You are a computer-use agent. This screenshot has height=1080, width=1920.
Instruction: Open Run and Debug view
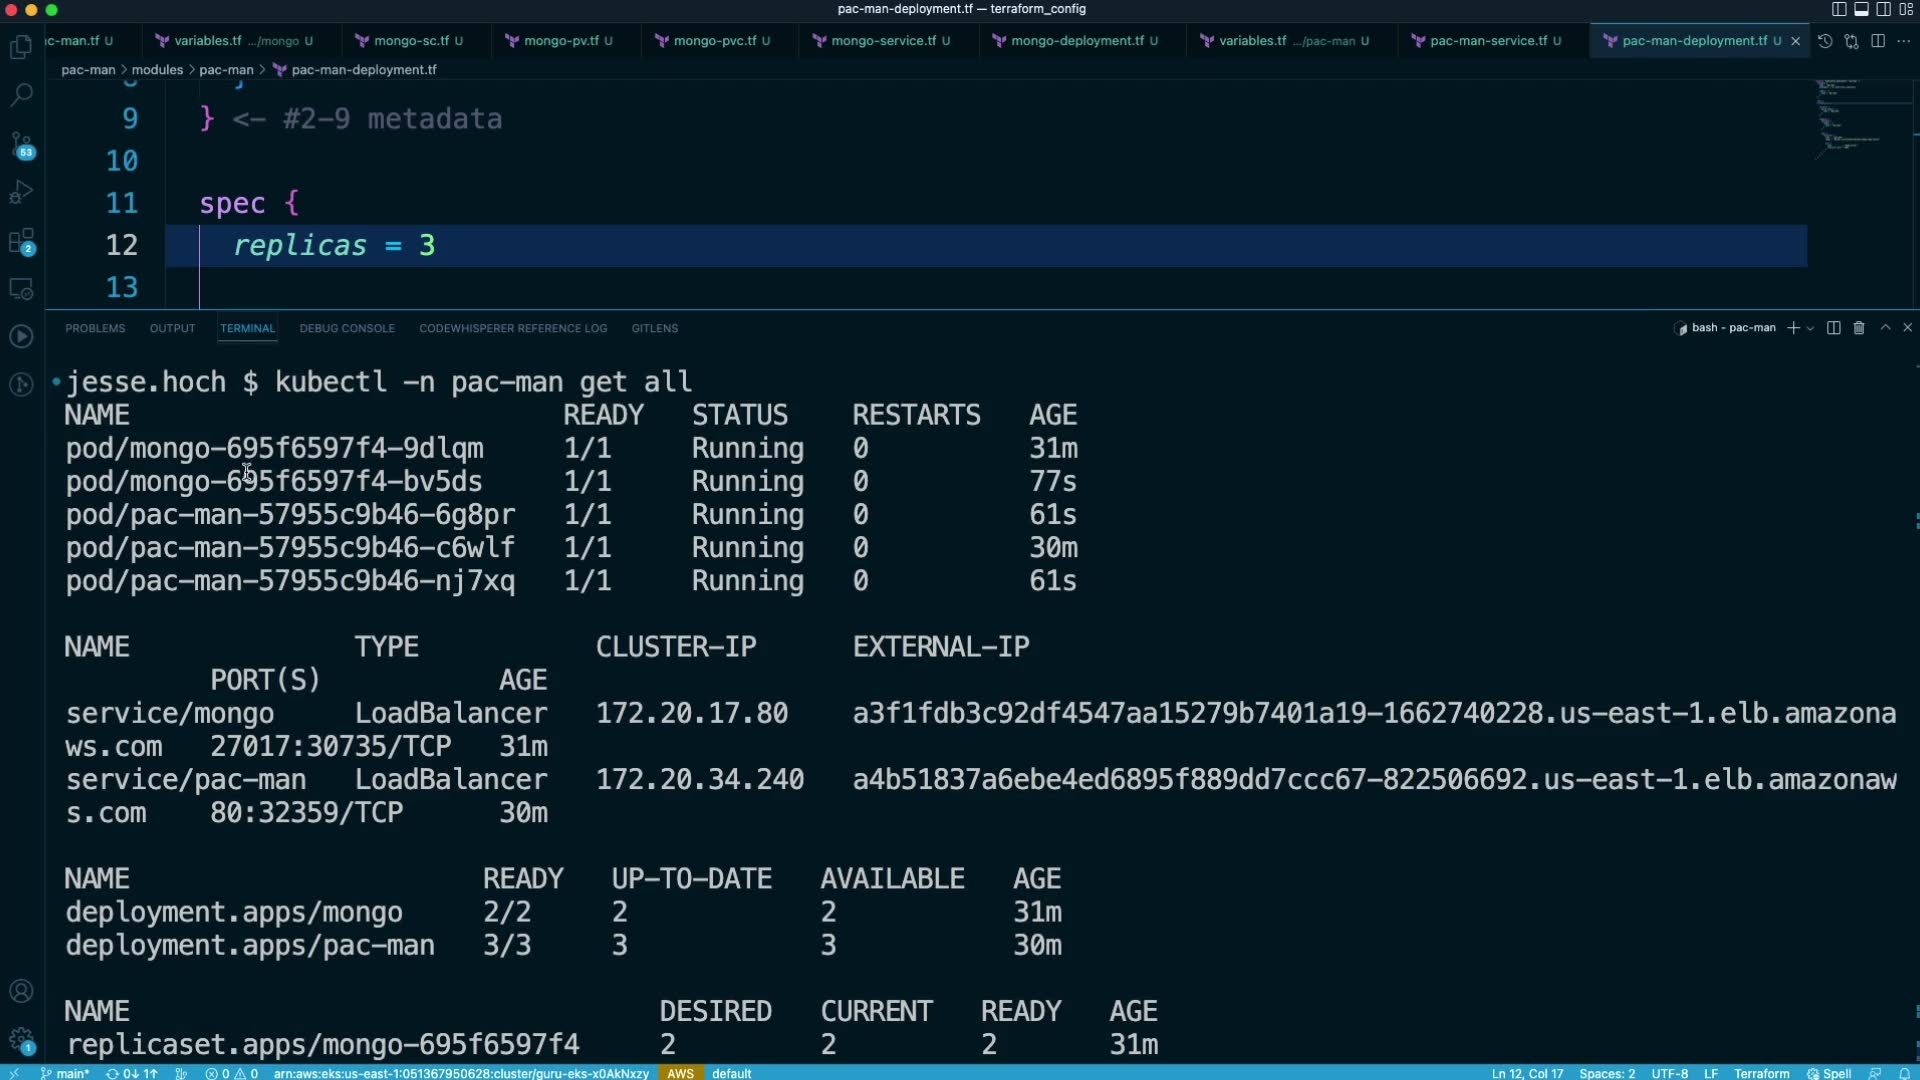(x=22, y=192)
